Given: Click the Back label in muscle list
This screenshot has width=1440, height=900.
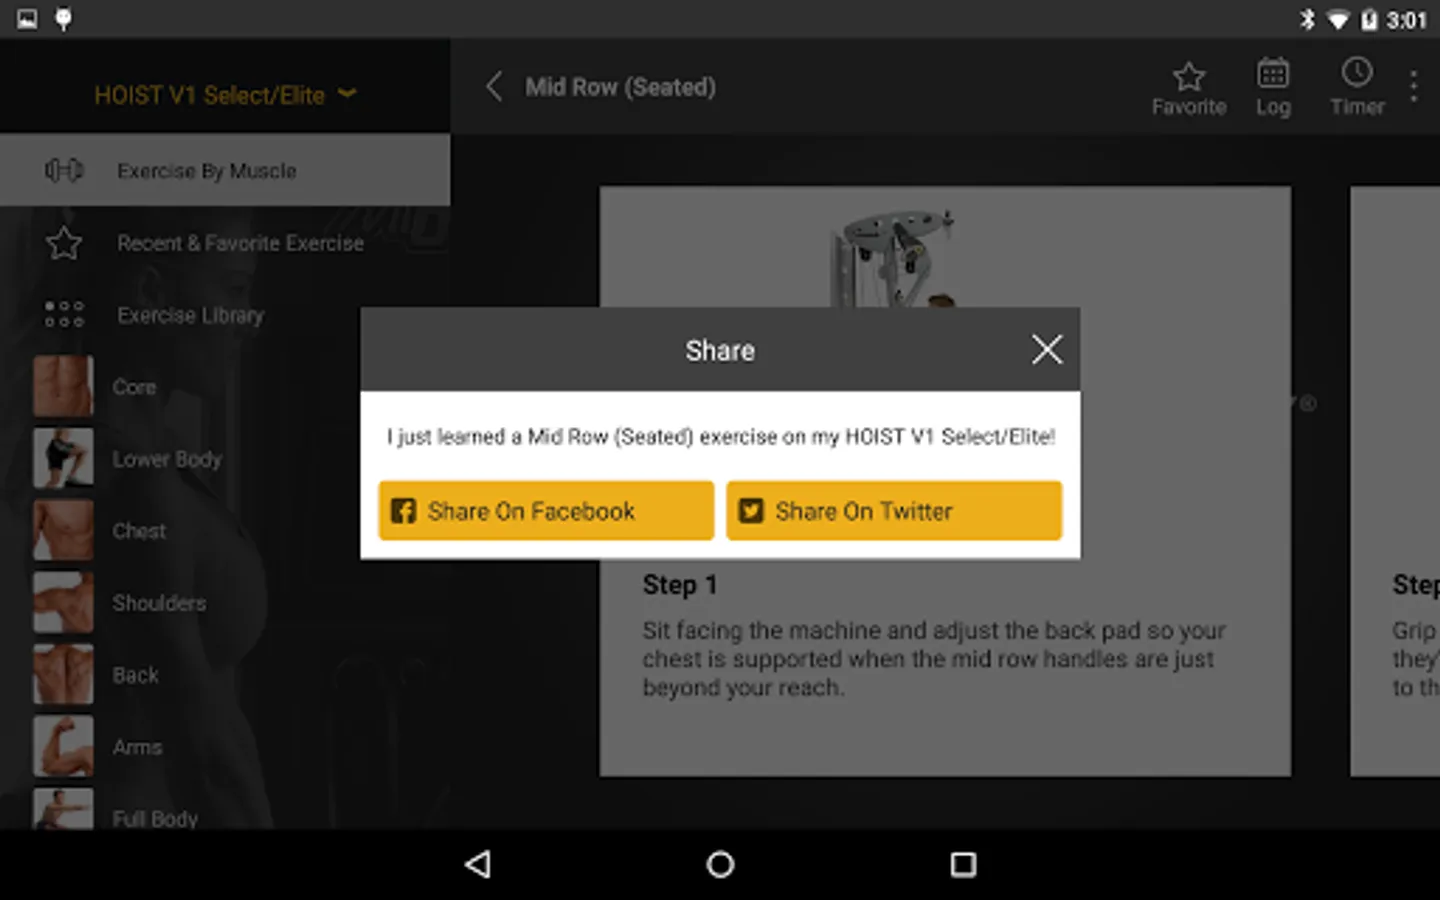Looking at the screenshot, I should coord(135,675).
